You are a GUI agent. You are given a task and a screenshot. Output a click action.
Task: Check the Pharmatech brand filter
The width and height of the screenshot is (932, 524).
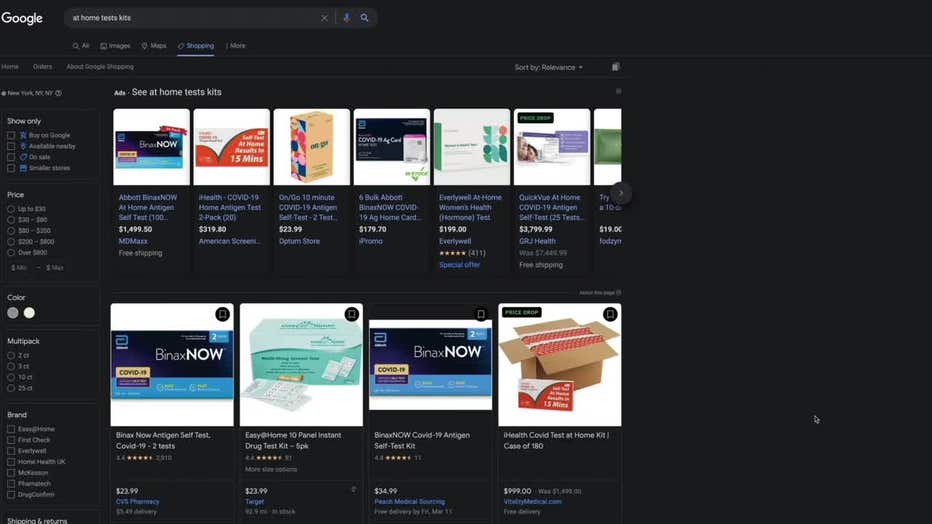pos(11,484)
